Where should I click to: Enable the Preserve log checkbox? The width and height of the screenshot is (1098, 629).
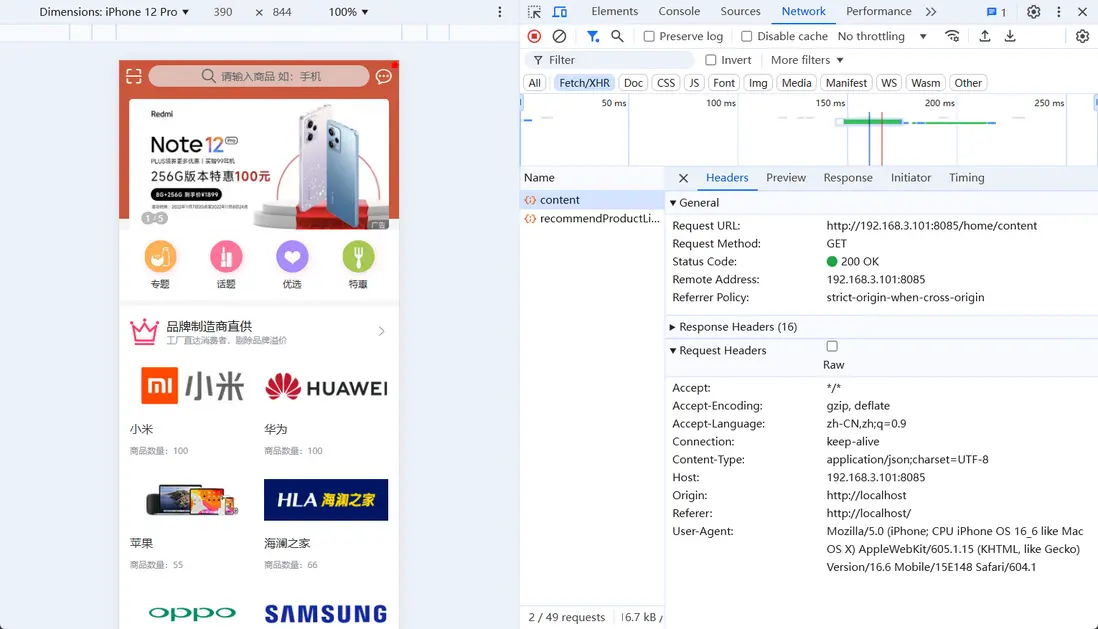click(649, 36)
